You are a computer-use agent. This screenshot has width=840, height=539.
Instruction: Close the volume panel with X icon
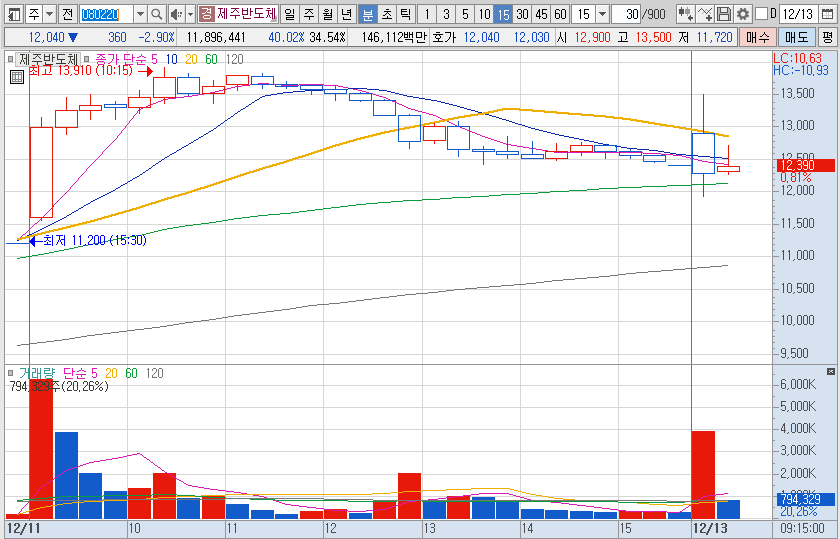831,371
